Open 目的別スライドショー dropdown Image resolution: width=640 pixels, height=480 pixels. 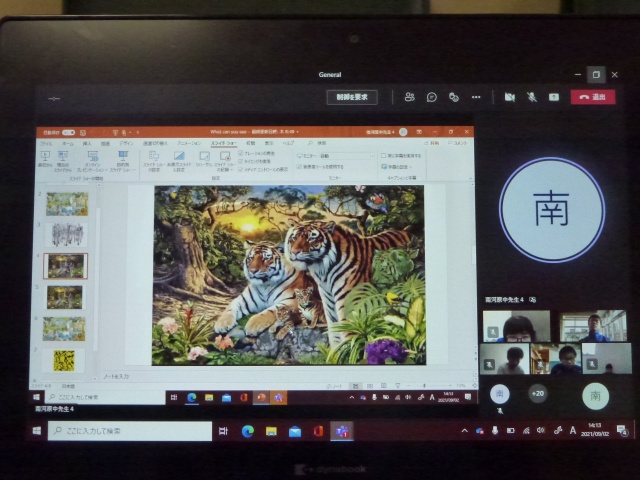coord(122,161)
